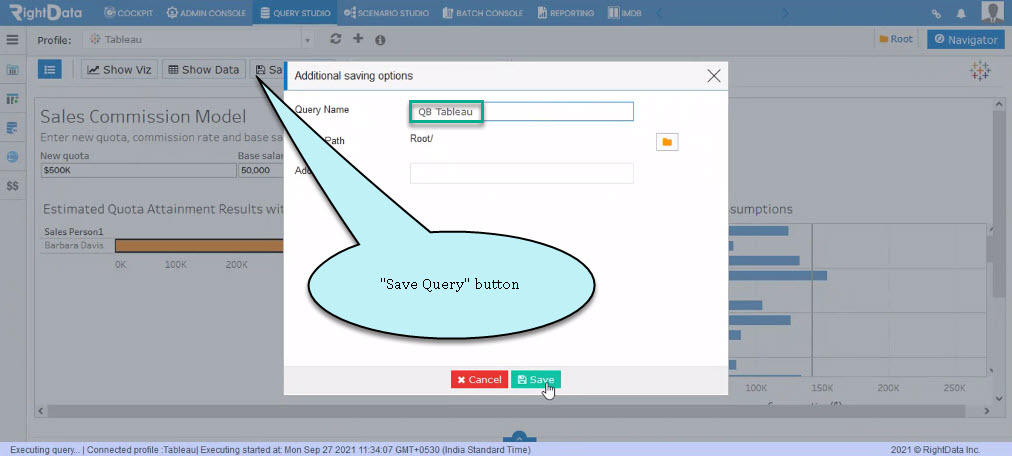Click the info icon next to profile
1012x456 pixels.
(380, 40)
